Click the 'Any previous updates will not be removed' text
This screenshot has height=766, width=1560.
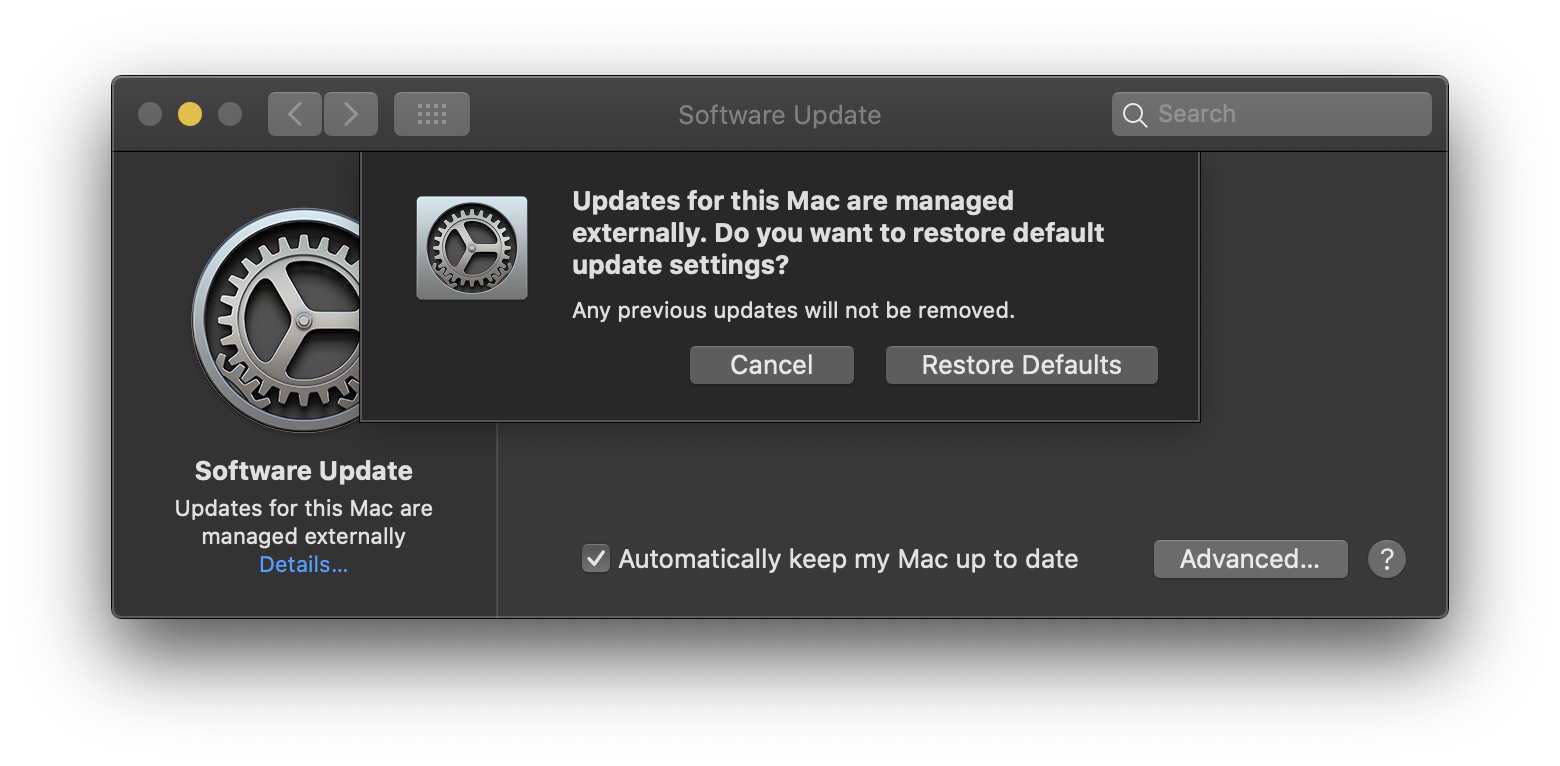pos(793,310)
